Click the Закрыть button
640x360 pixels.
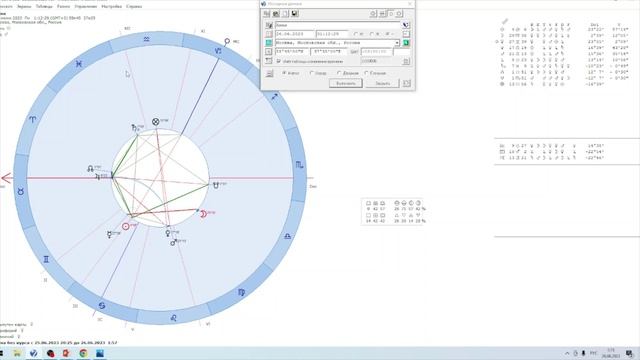[x=382, y=83]
